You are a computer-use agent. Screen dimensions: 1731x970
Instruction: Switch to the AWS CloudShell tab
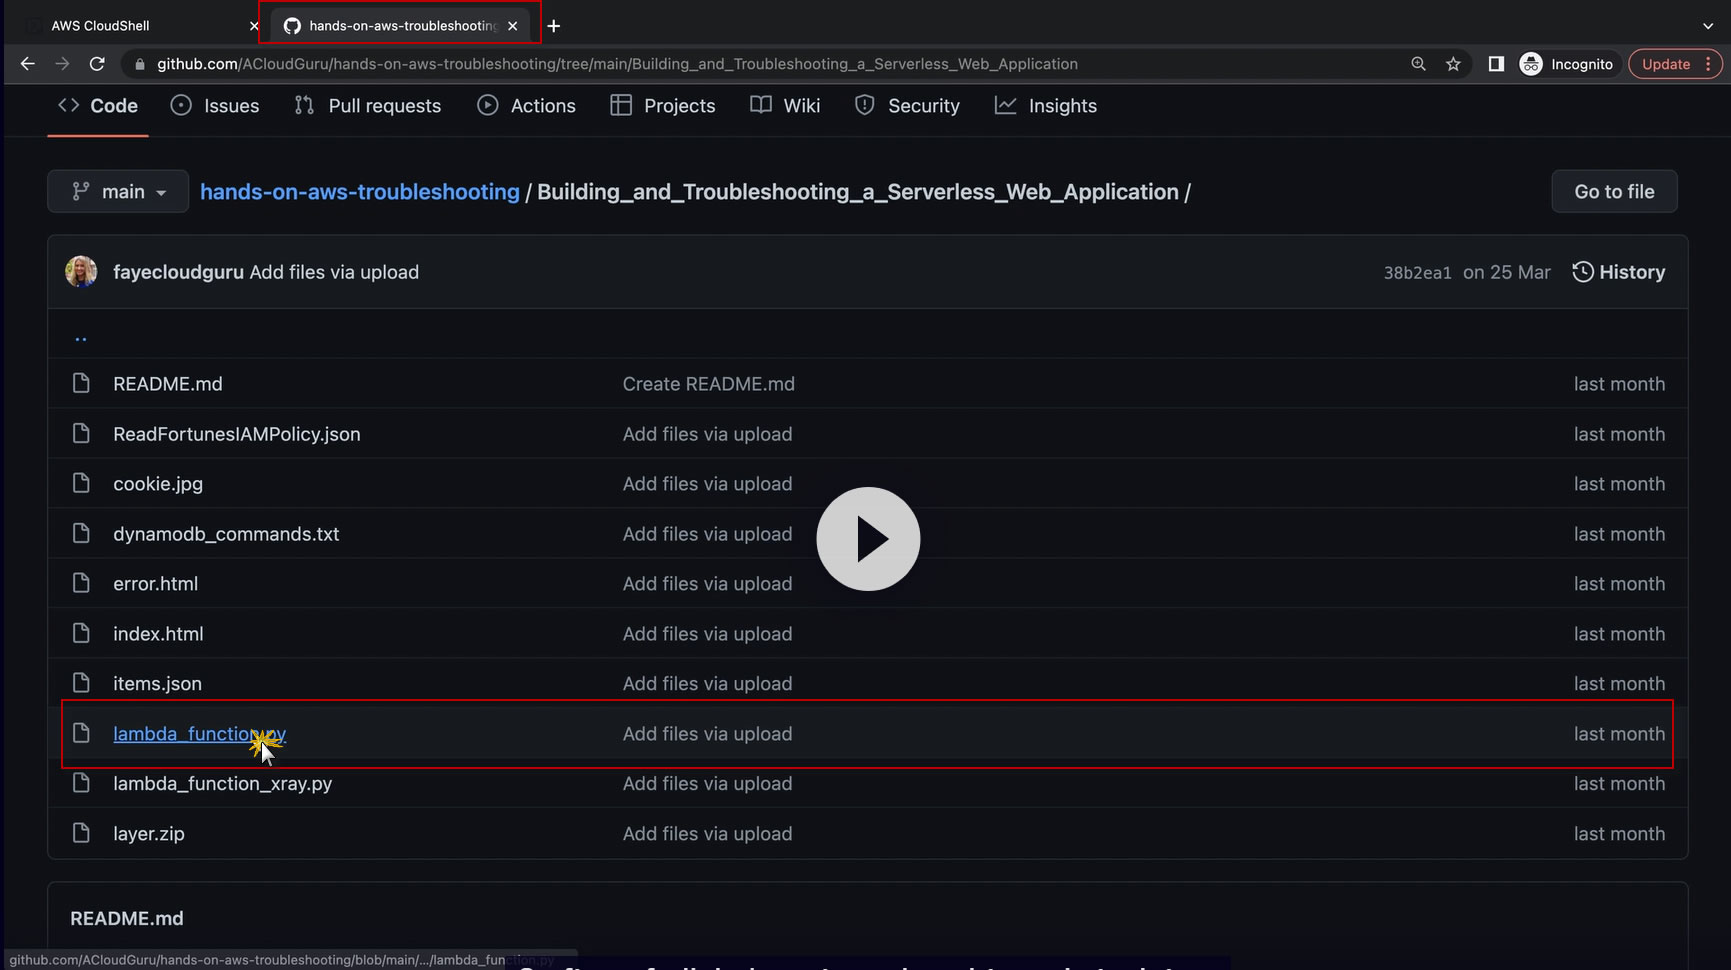point(100,26)
